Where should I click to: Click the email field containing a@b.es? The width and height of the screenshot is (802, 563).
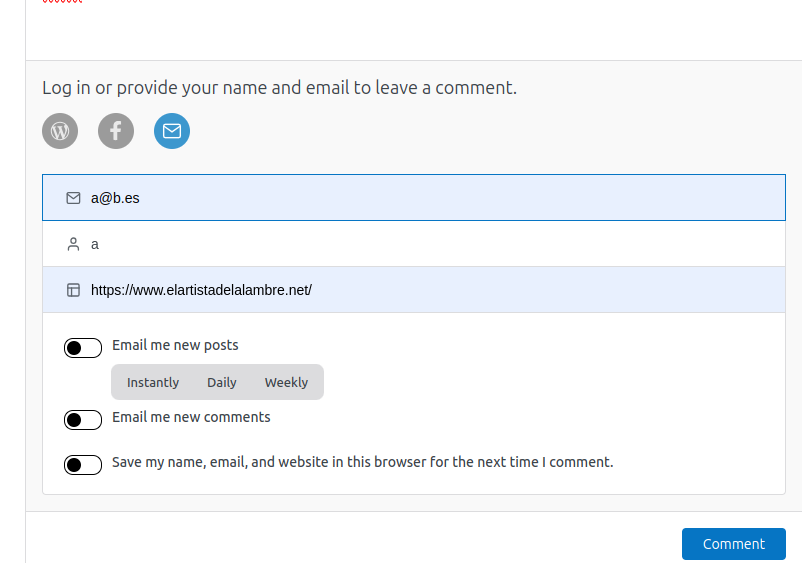430,198
